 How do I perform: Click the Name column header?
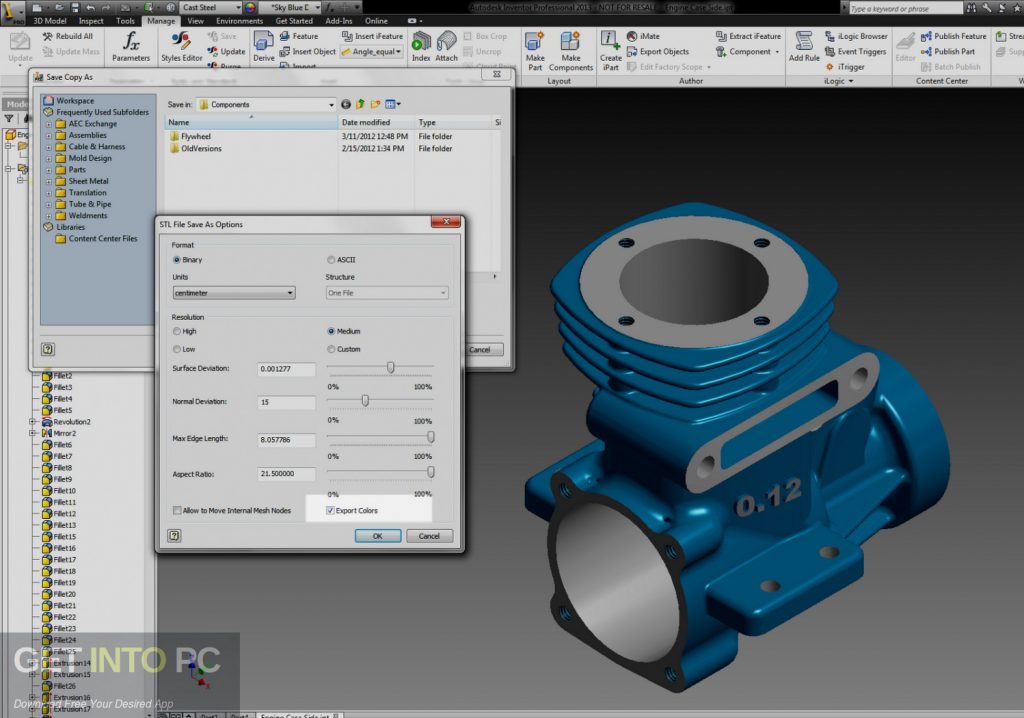[x=251, y=122]
